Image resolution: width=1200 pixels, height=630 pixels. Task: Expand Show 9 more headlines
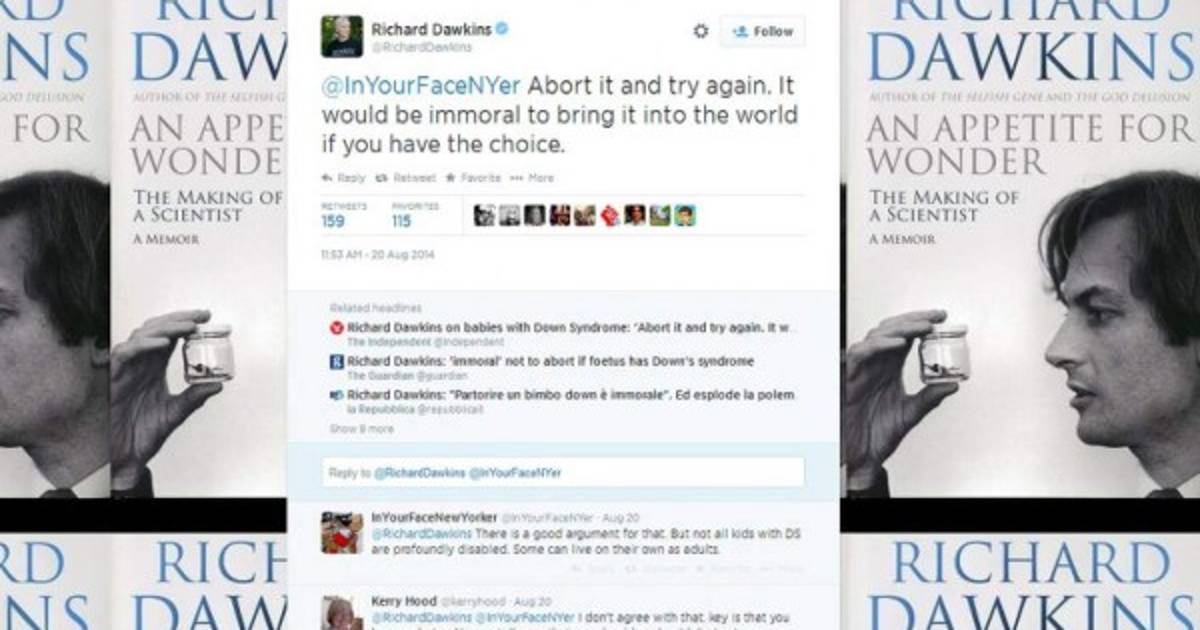click(362, 428)
